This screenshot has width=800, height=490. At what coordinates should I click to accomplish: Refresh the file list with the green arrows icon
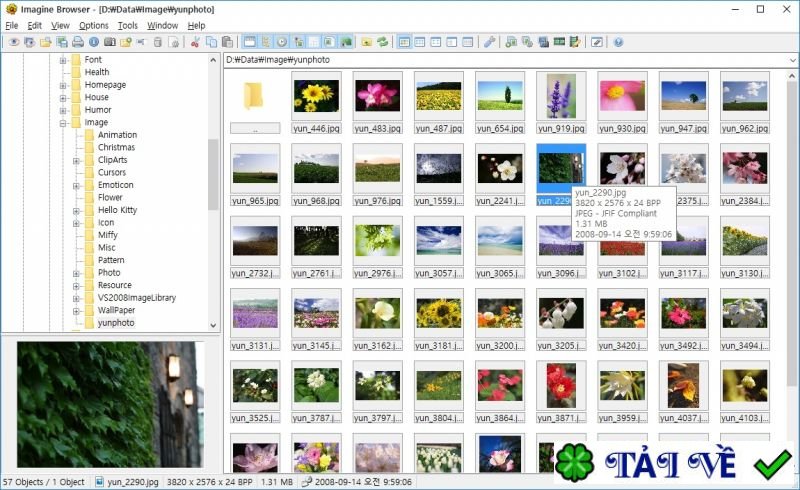[383, 42]
